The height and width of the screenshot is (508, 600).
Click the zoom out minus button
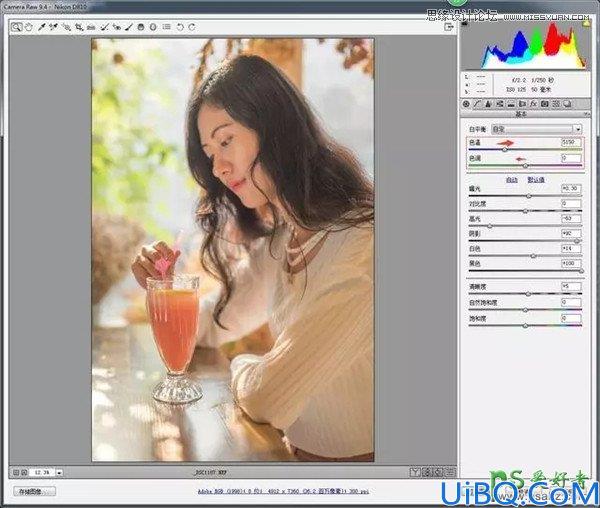16,473
